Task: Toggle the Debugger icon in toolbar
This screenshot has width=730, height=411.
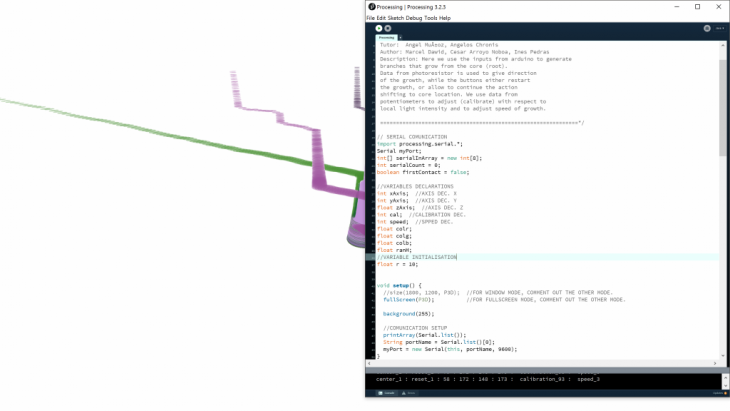Action: pos(707,28)
